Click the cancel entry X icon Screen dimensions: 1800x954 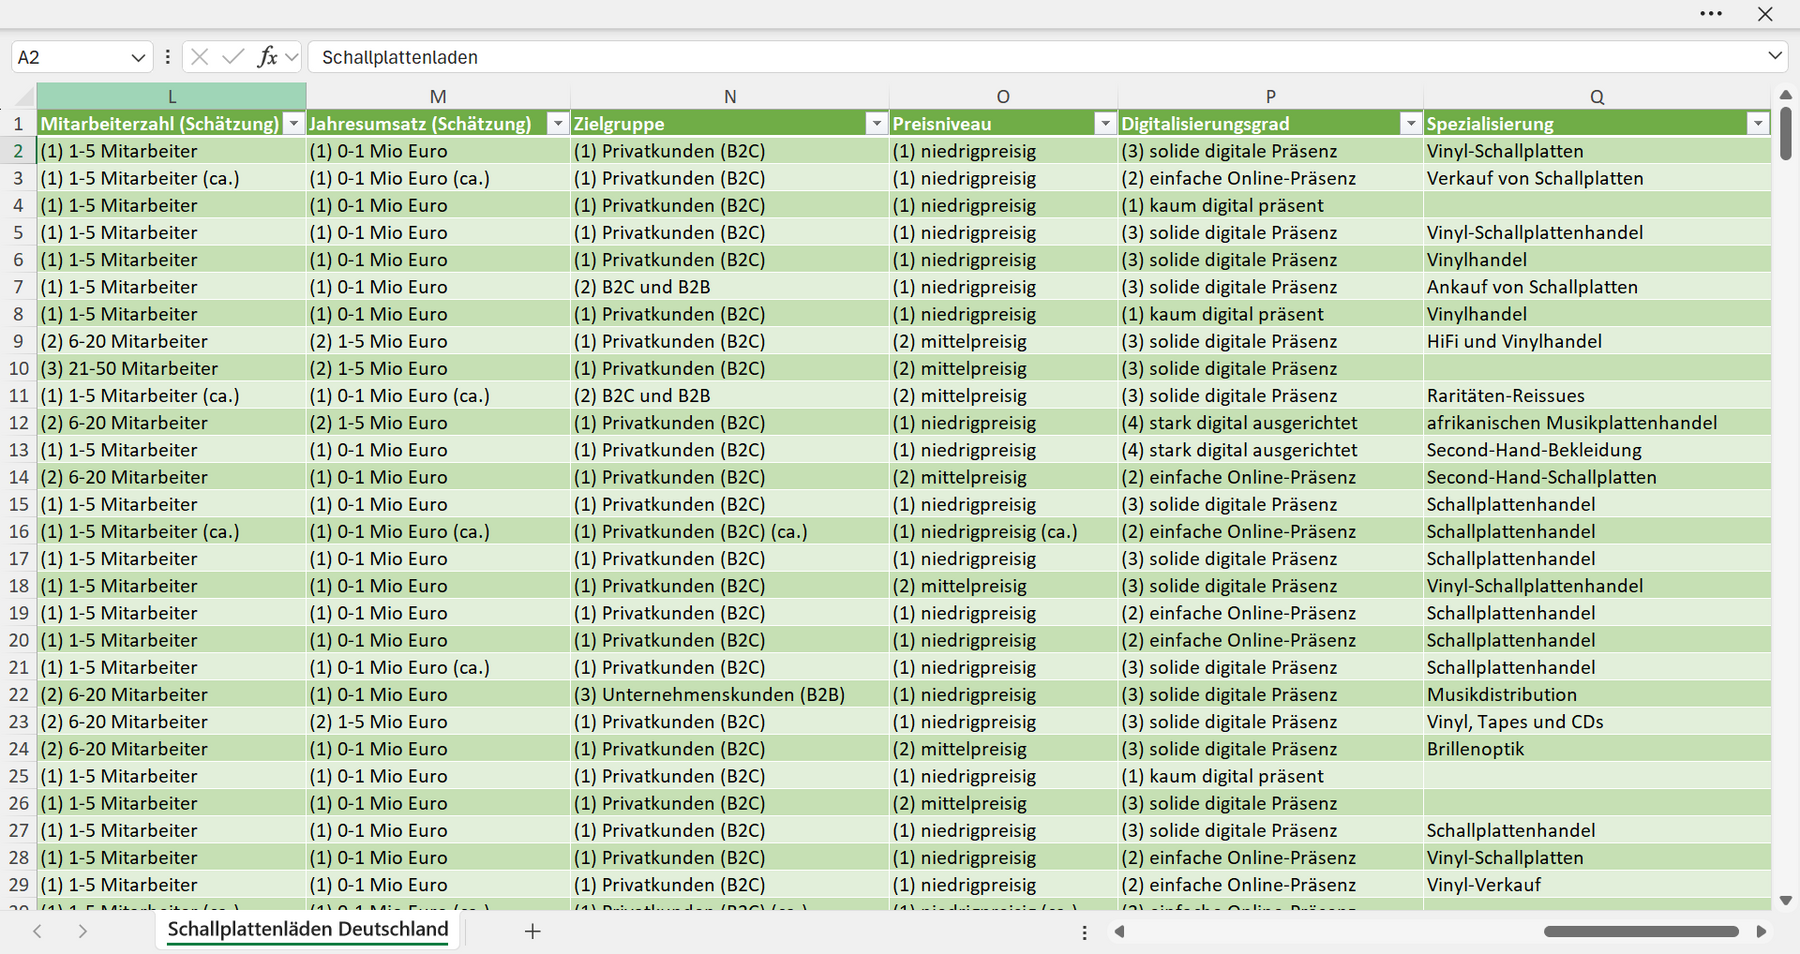tap(200, 57)
